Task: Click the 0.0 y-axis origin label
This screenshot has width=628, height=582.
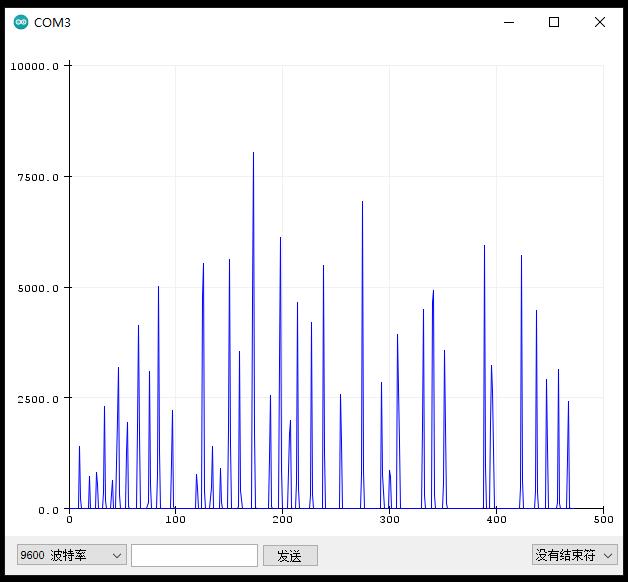Action: [x=48, y=510]
